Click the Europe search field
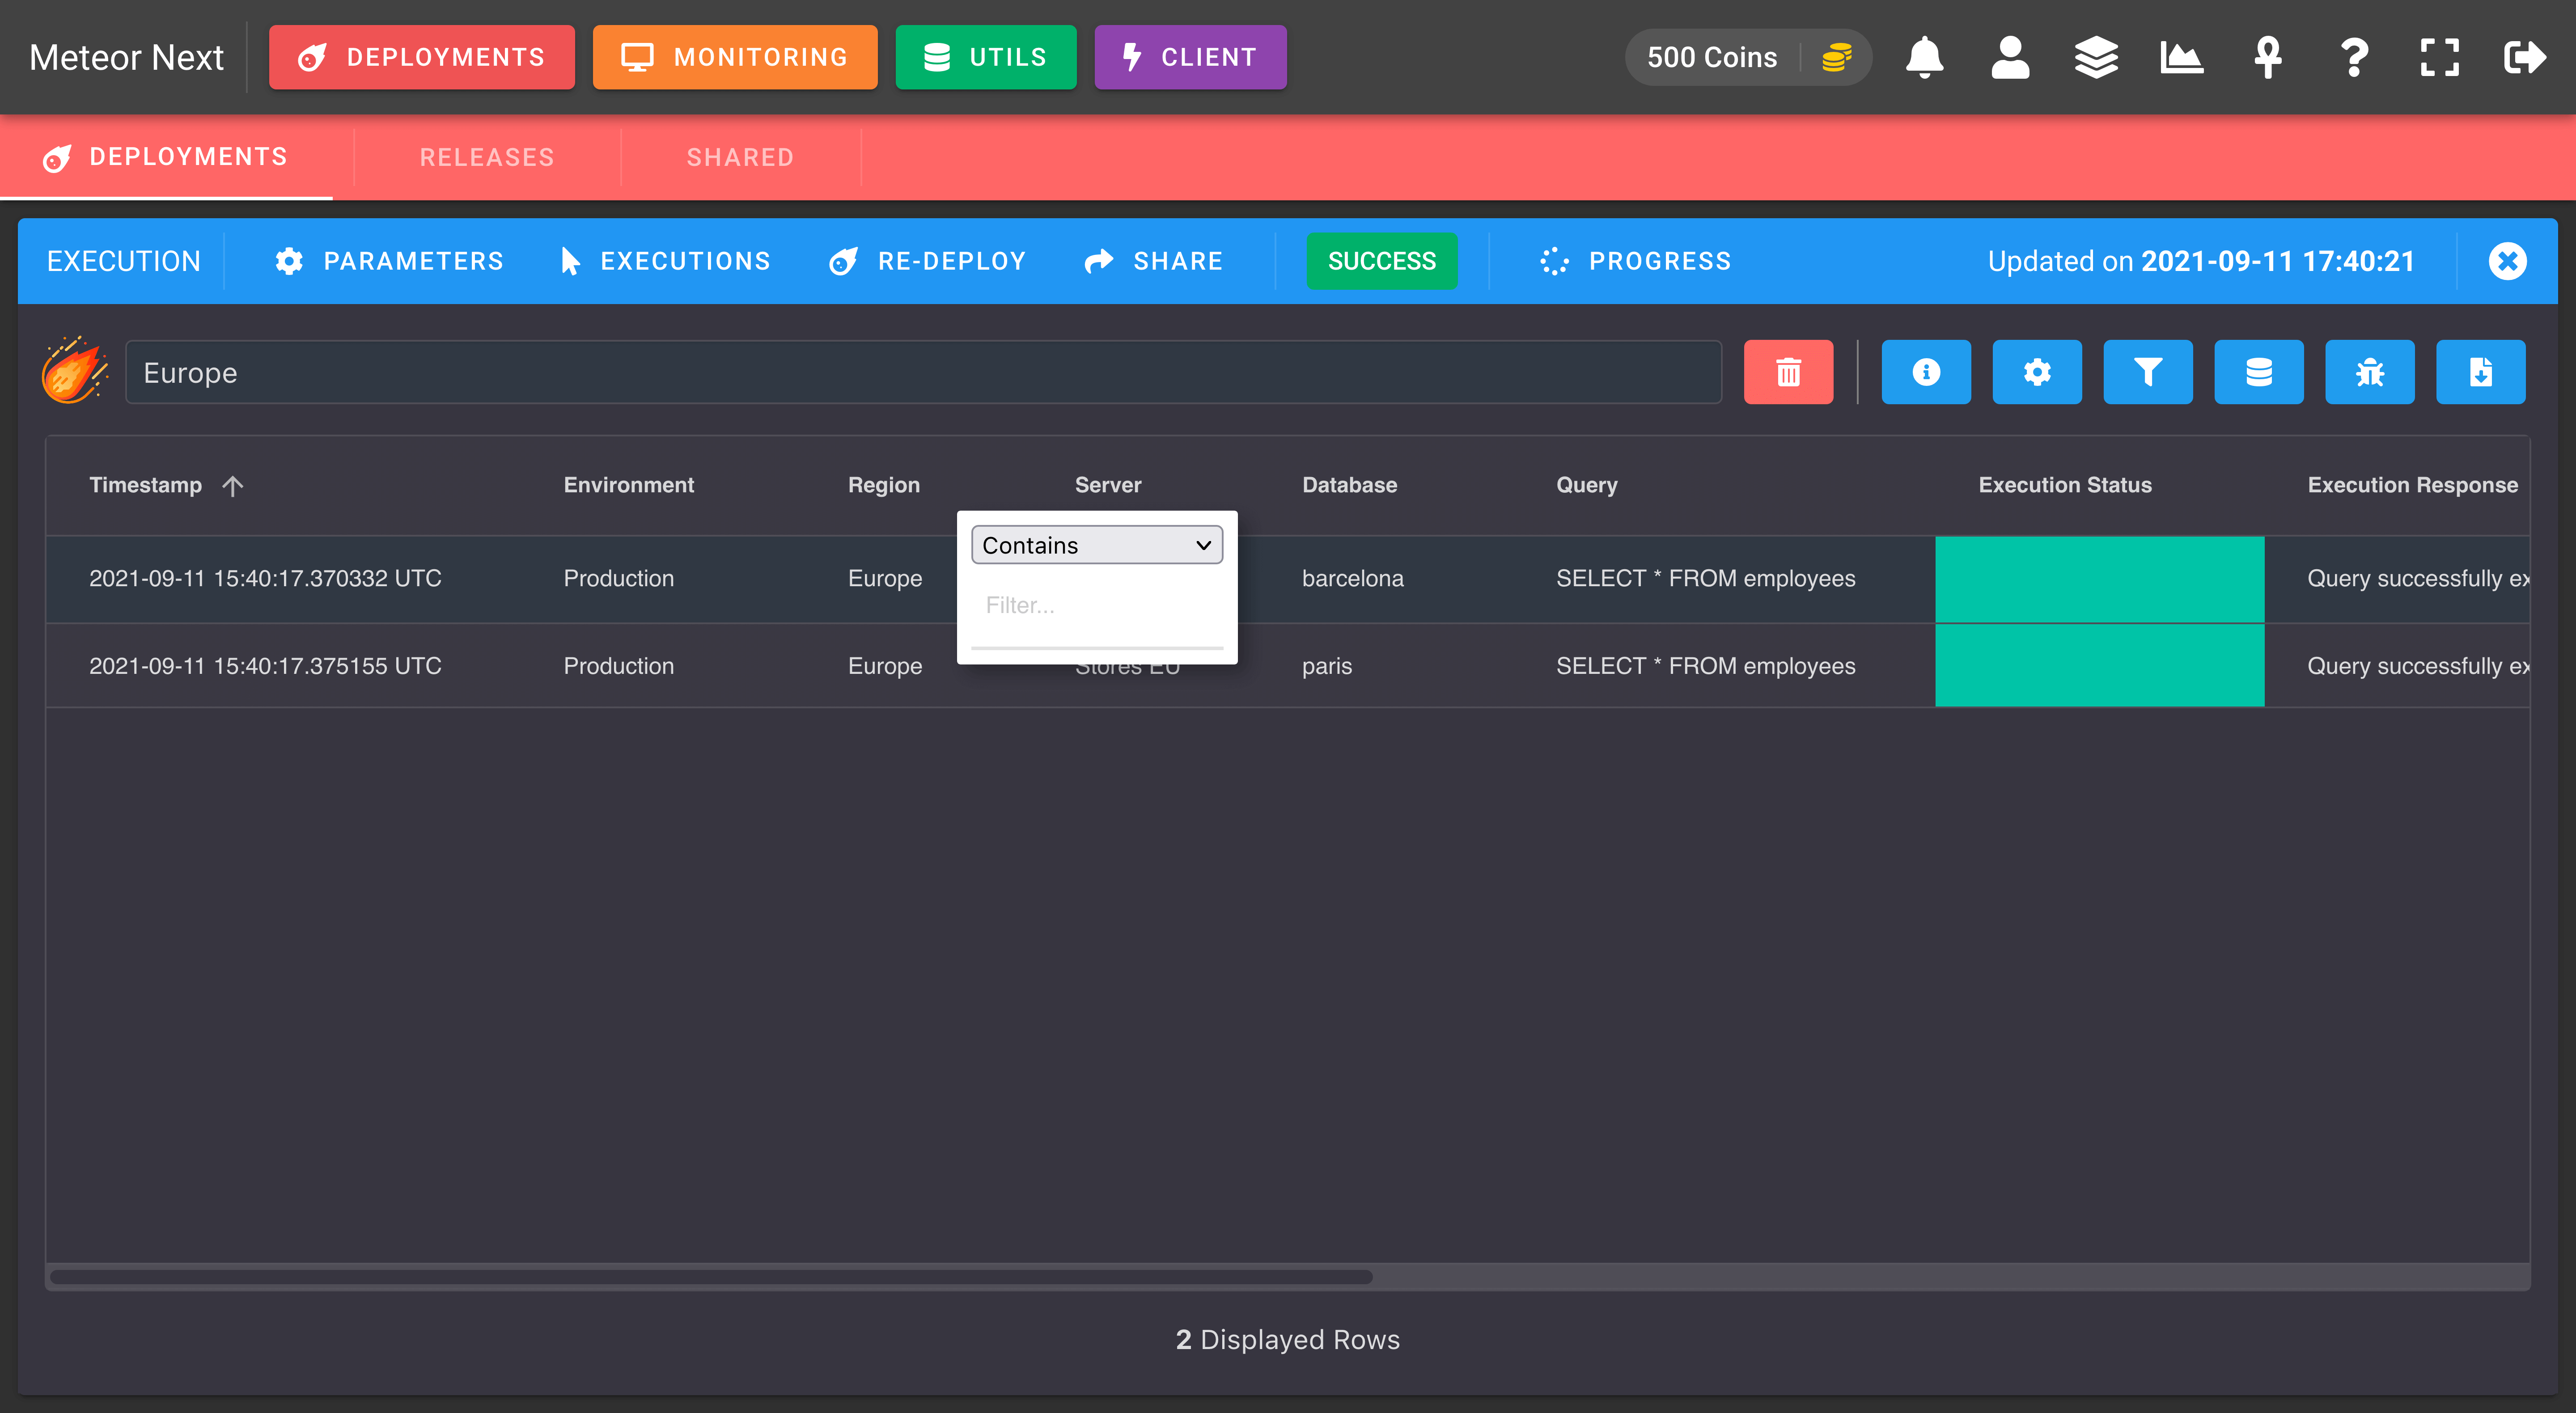The height and width of the screenshot is (1413, 2576). tap(923, 372)
